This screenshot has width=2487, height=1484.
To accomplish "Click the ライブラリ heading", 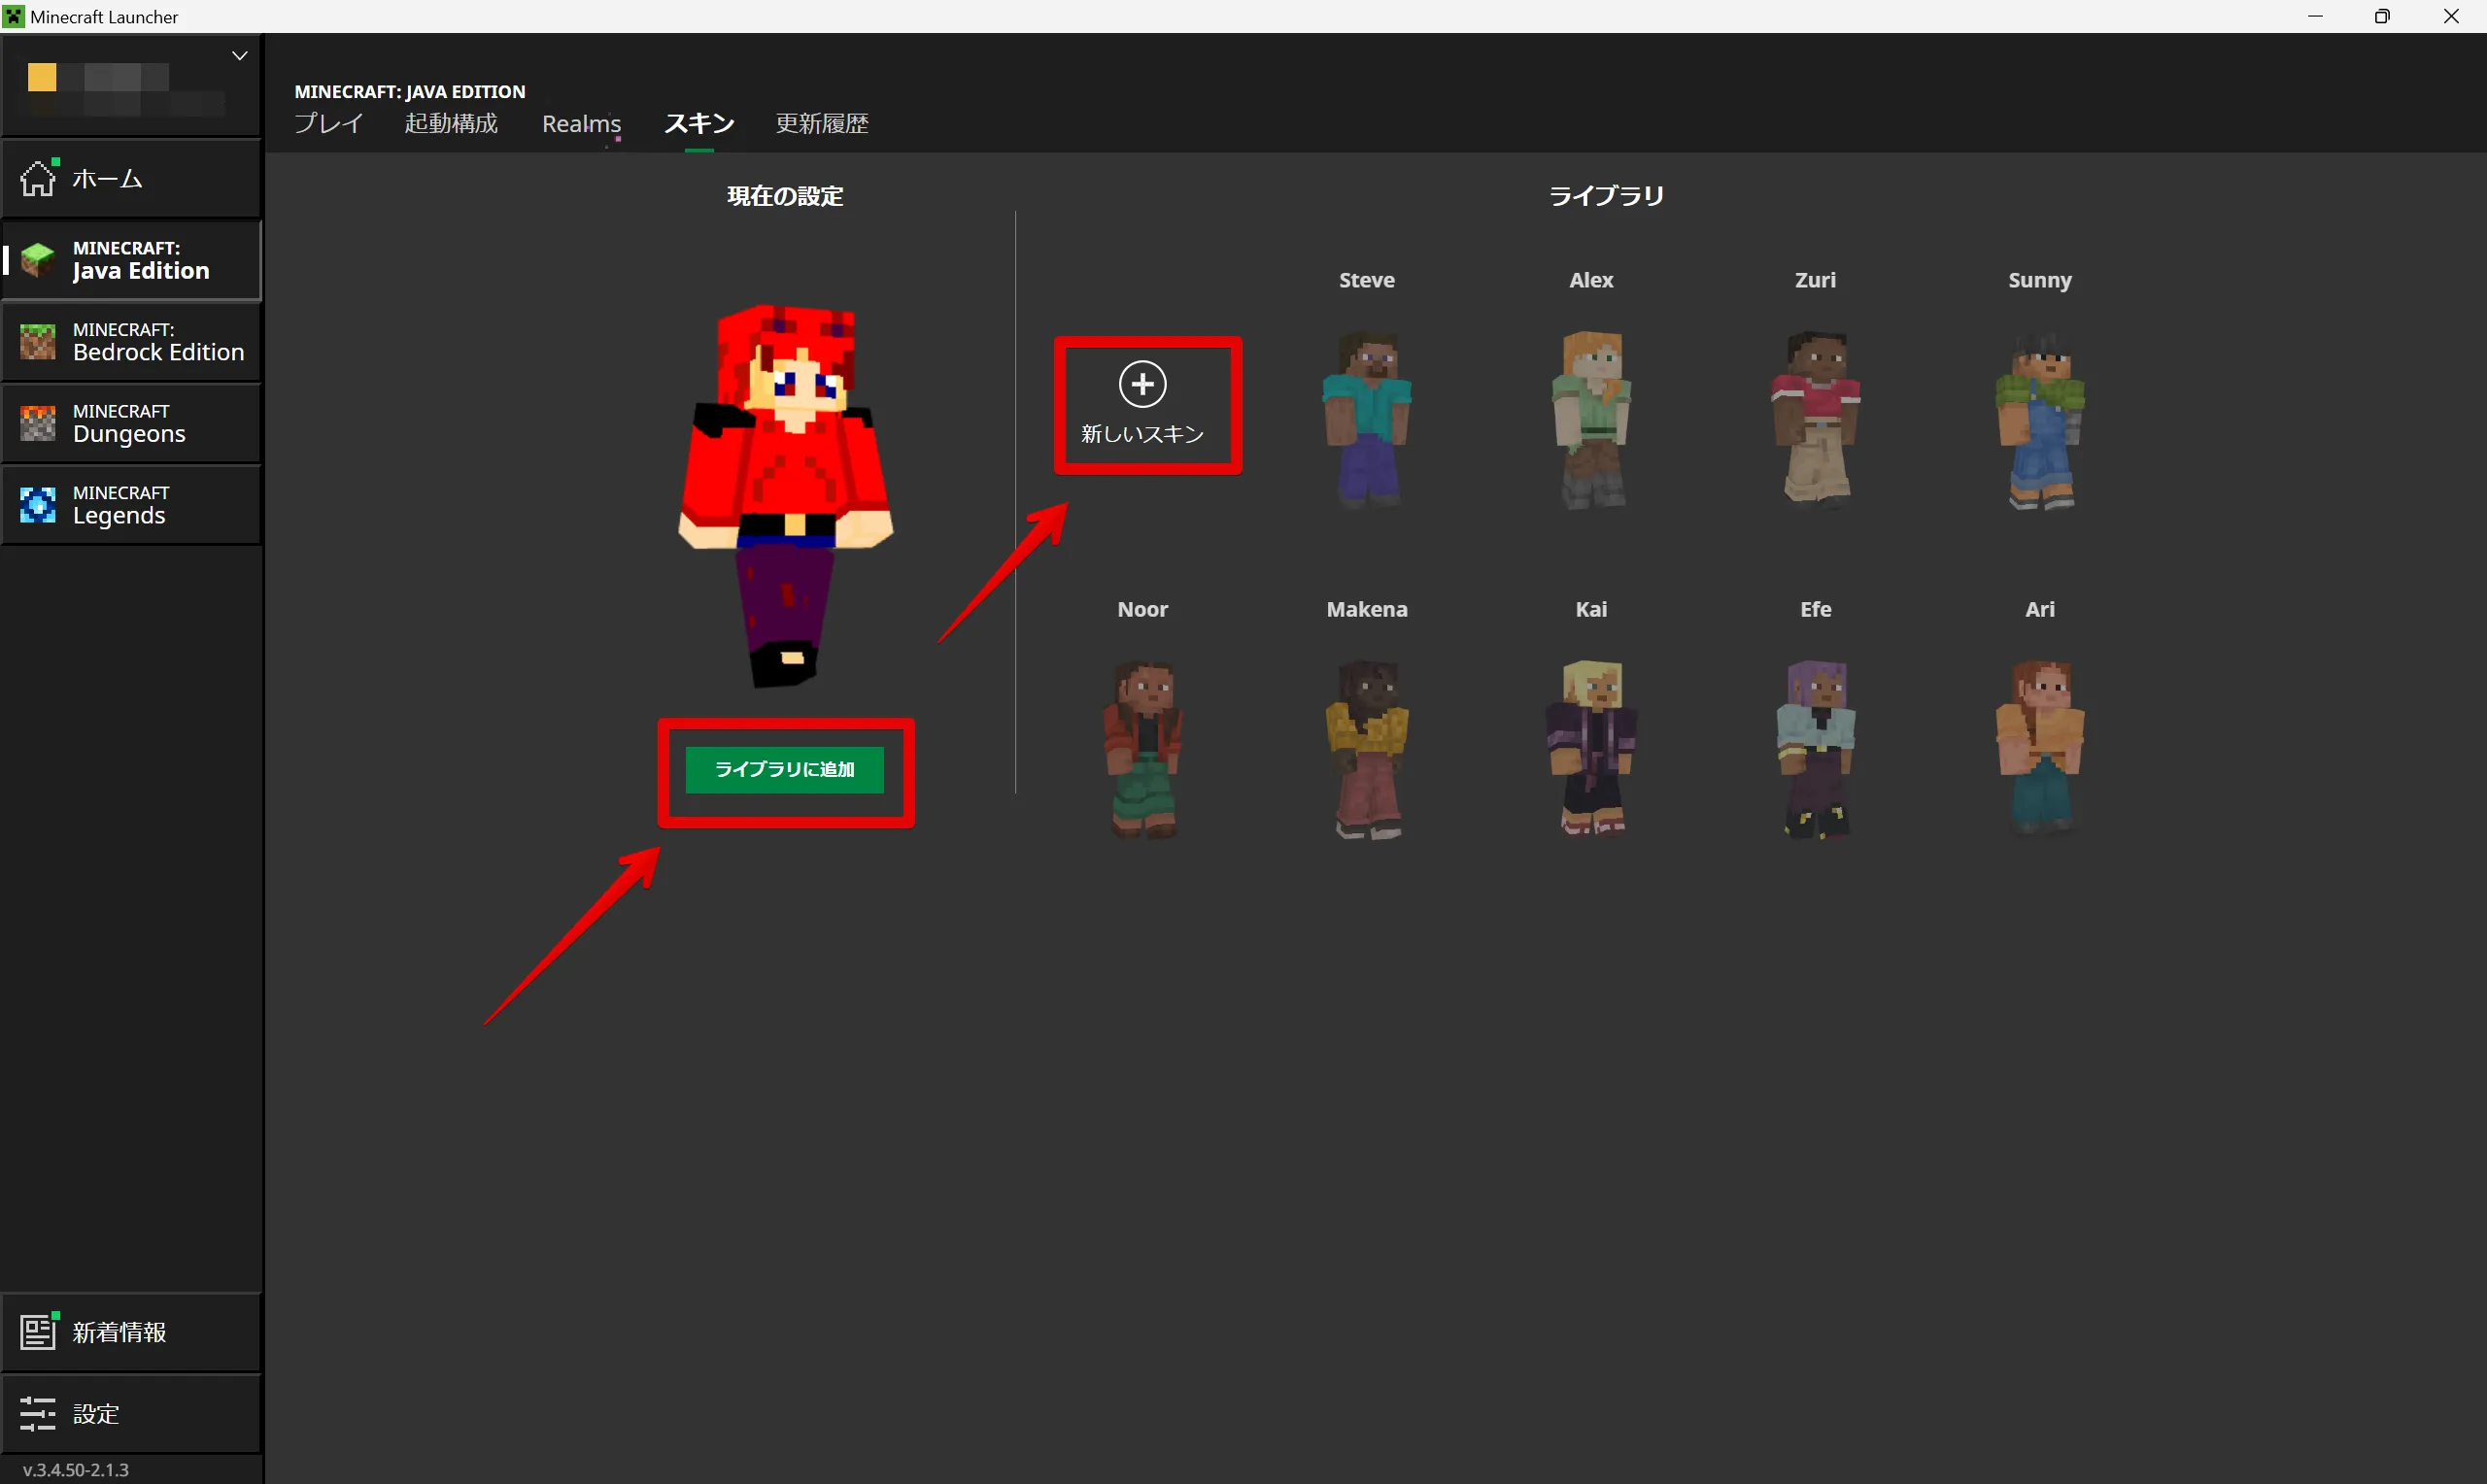I will point(1606,196).
